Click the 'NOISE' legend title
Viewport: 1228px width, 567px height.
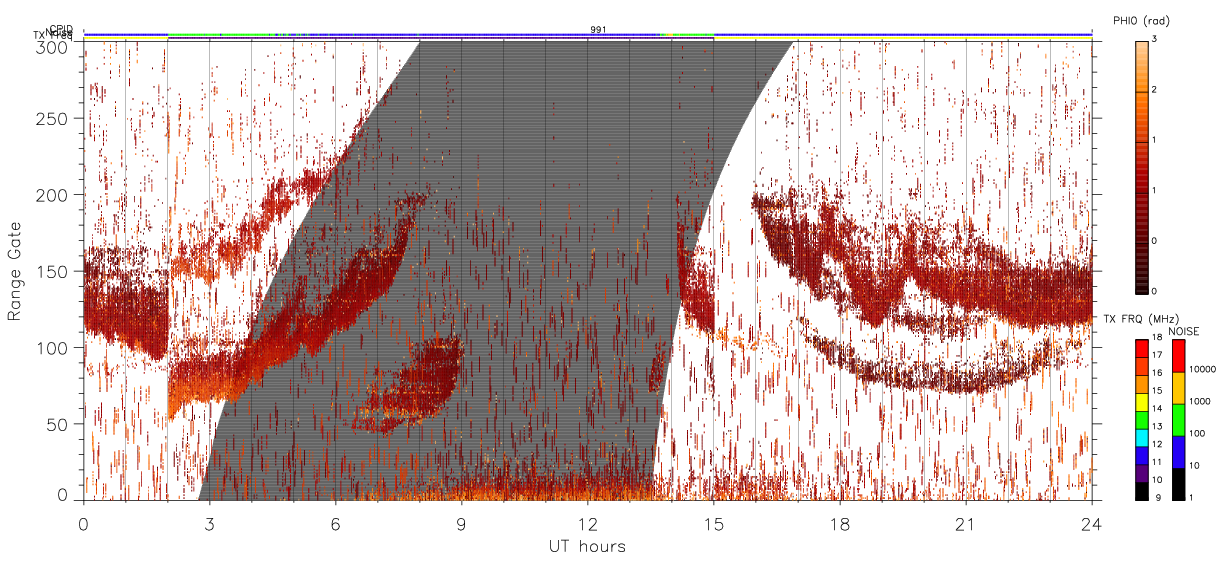[x=1184, y=330]
